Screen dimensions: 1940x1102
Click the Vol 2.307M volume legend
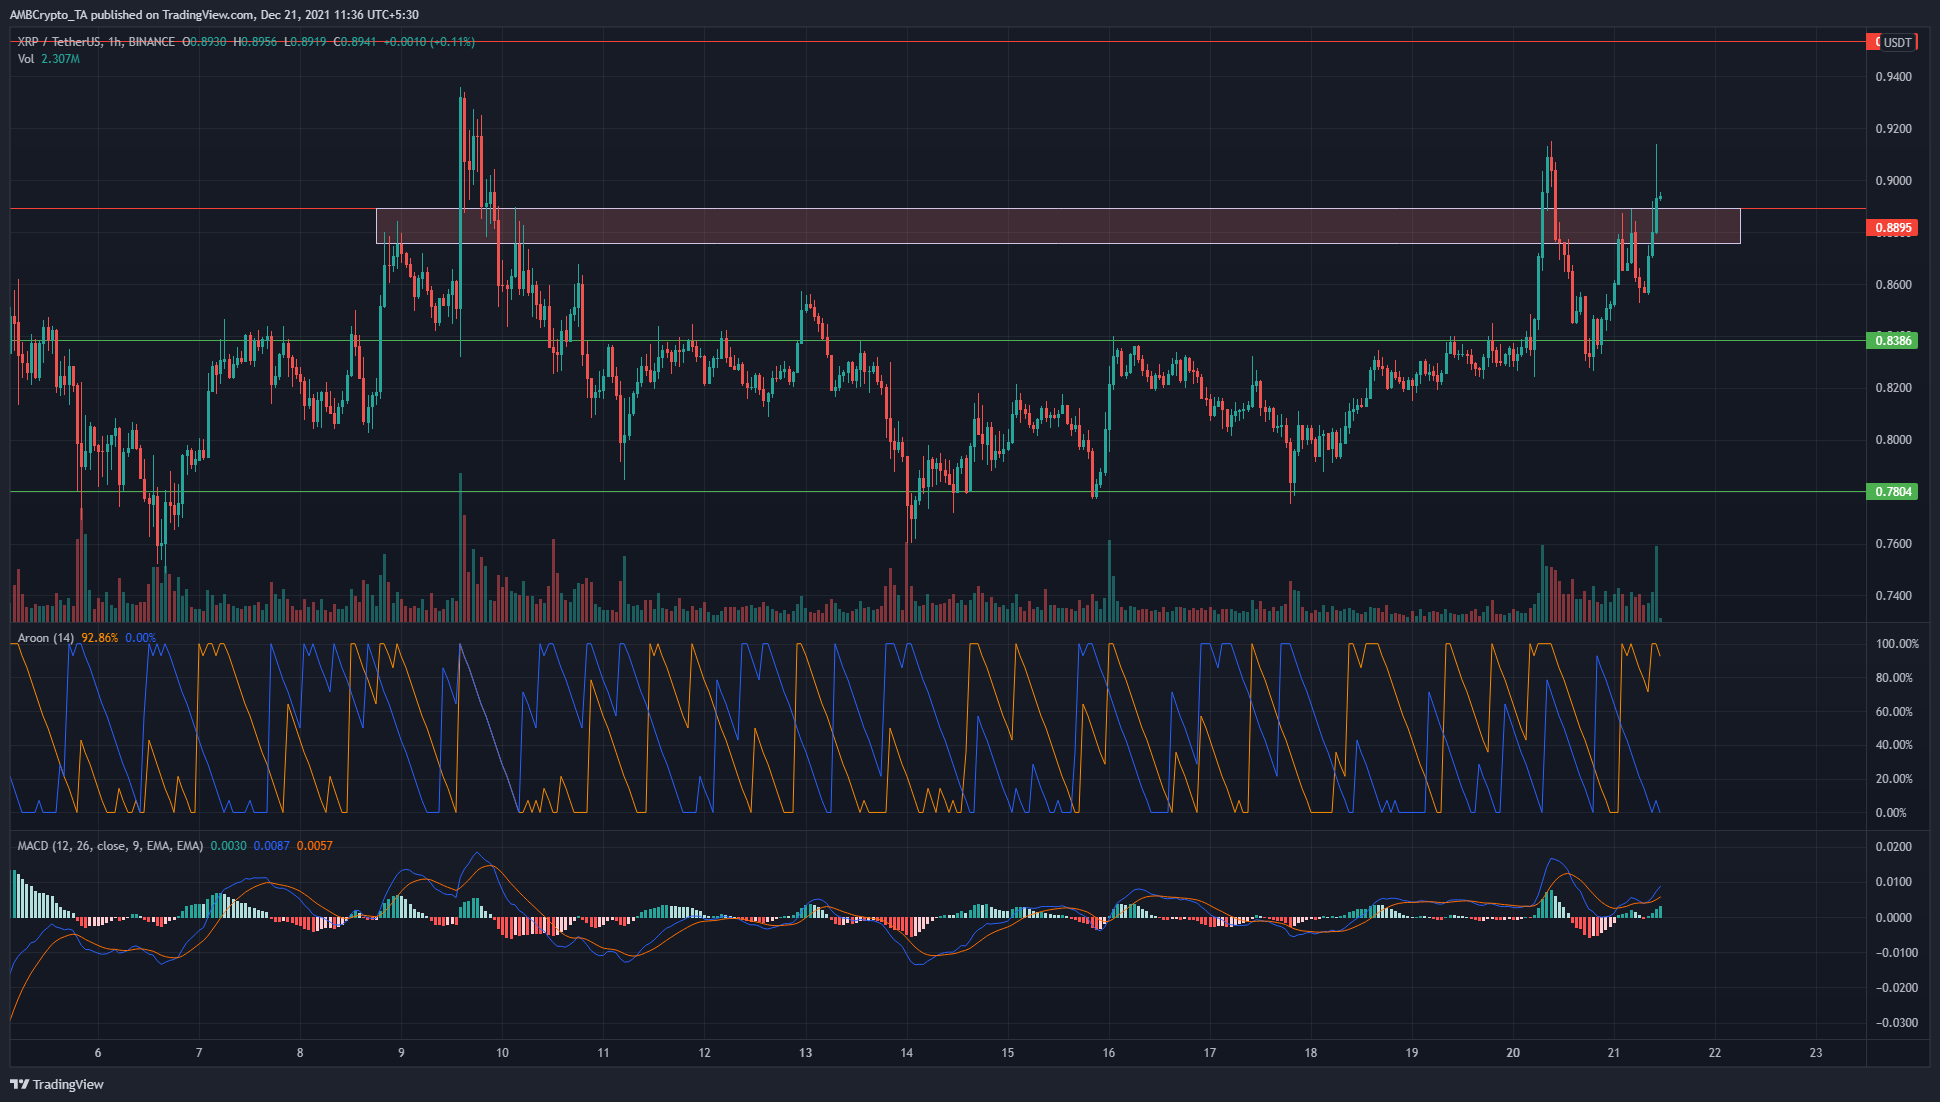48,59
